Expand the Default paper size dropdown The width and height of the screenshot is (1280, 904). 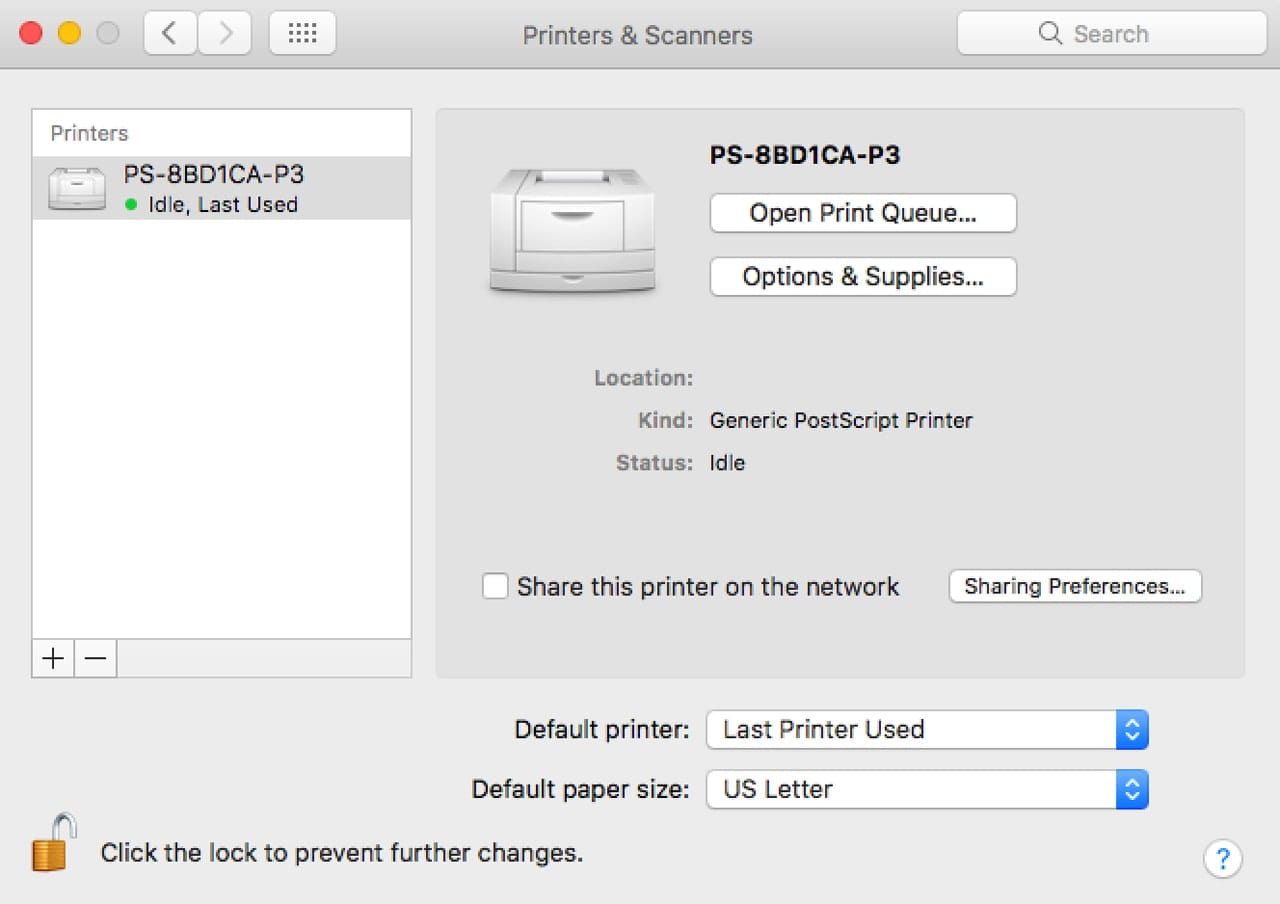[926, 789]
